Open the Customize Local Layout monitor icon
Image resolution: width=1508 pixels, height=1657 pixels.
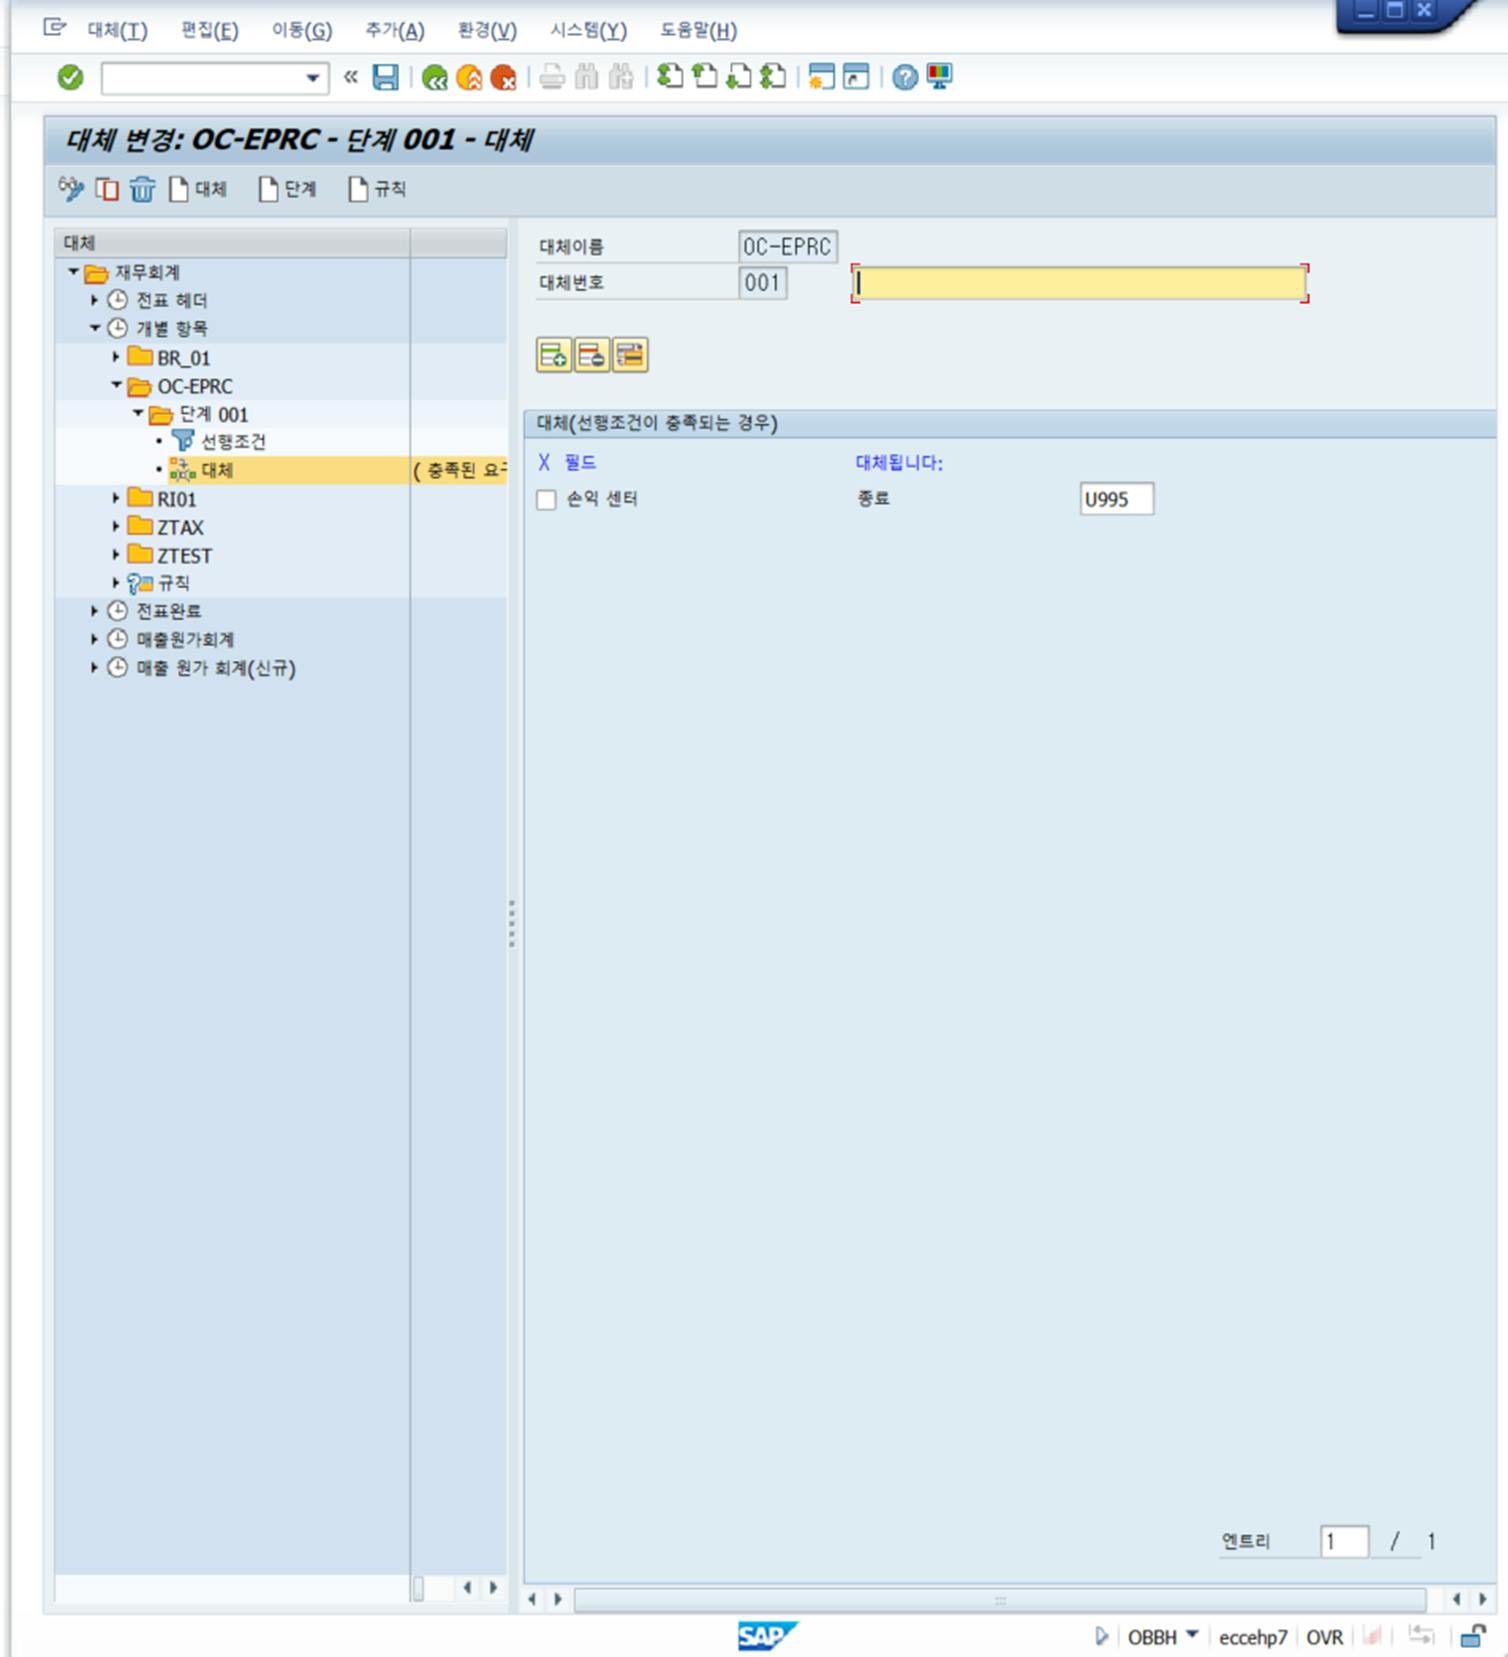[x=939, y=77]
